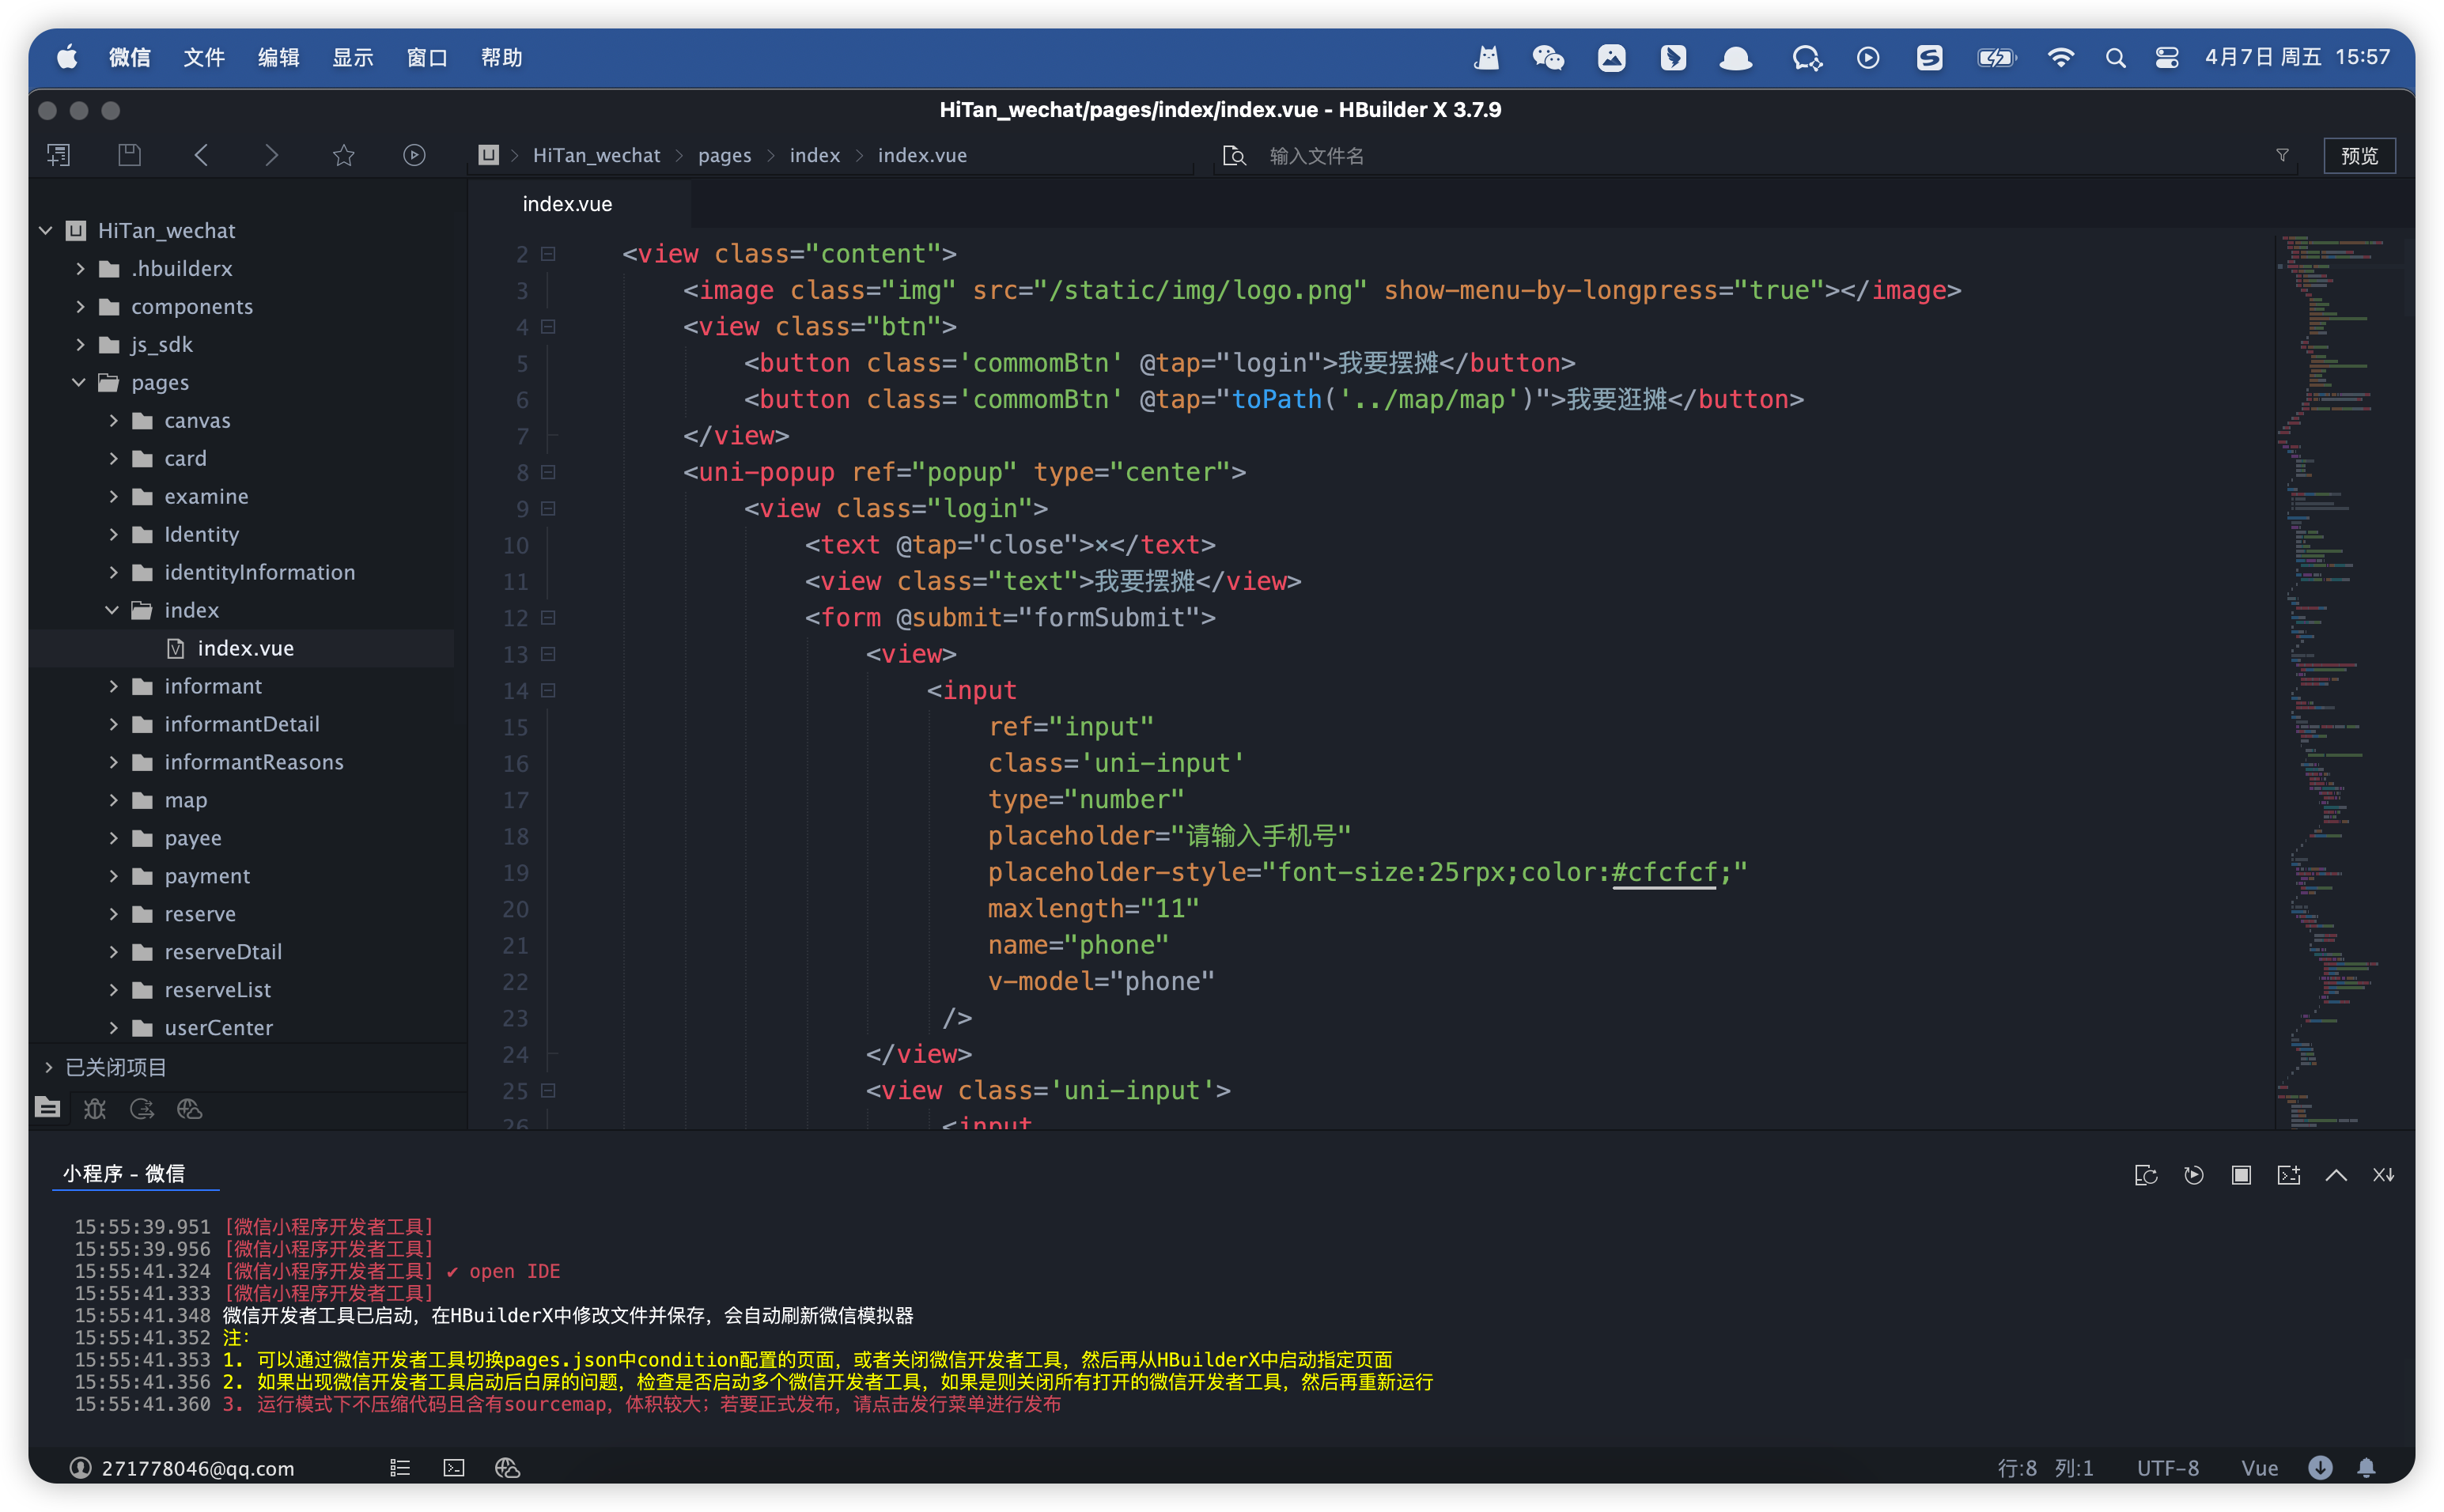Click the file search icon beside filename field
The image size is (2444, 1512).
click(1234, 155)
